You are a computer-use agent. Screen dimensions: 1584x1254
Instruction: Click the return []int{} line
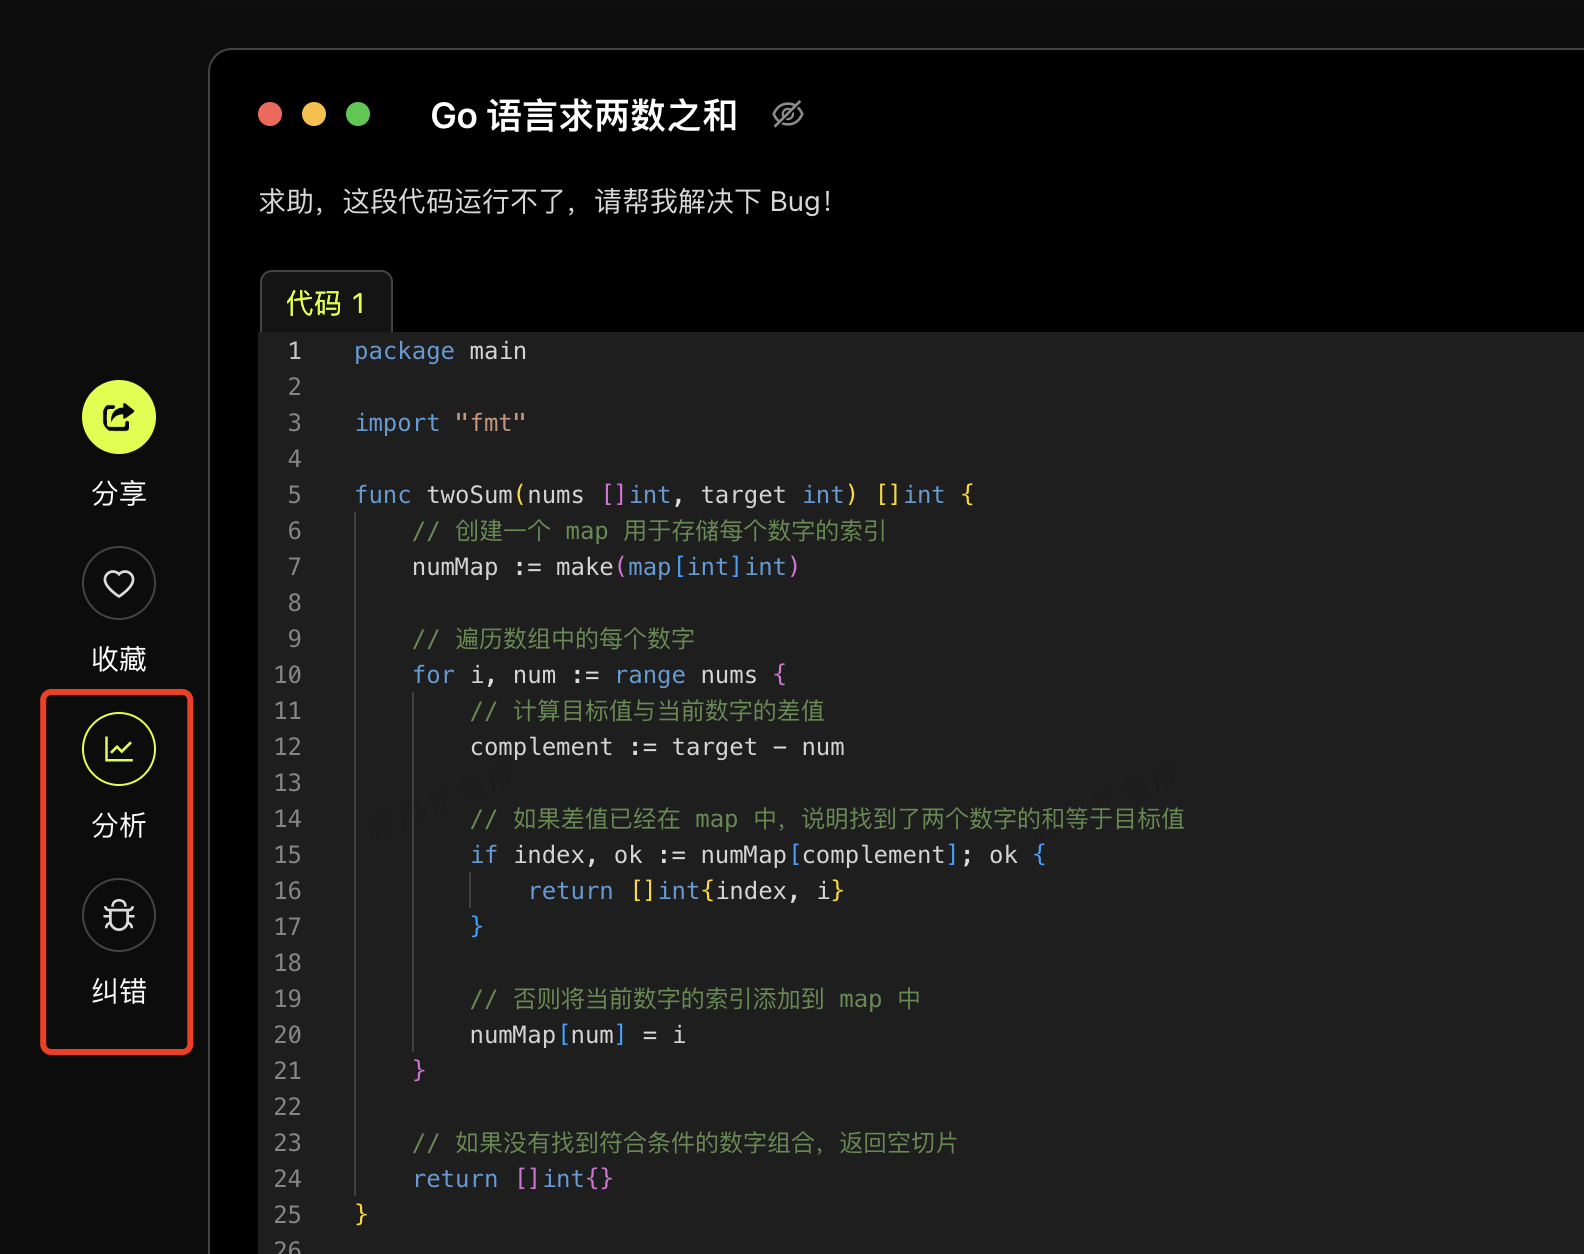[512, 1179]
